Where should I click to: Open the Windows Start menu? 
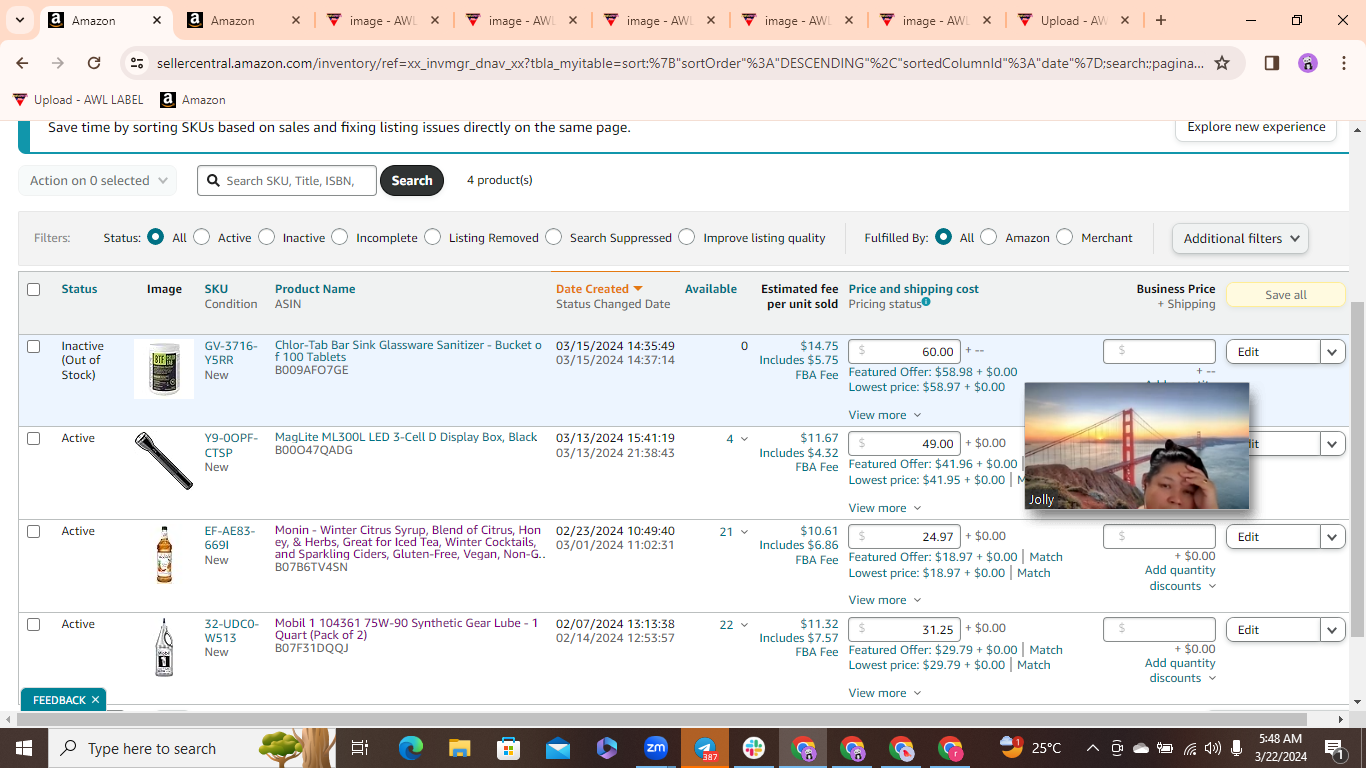click(23, 748)
